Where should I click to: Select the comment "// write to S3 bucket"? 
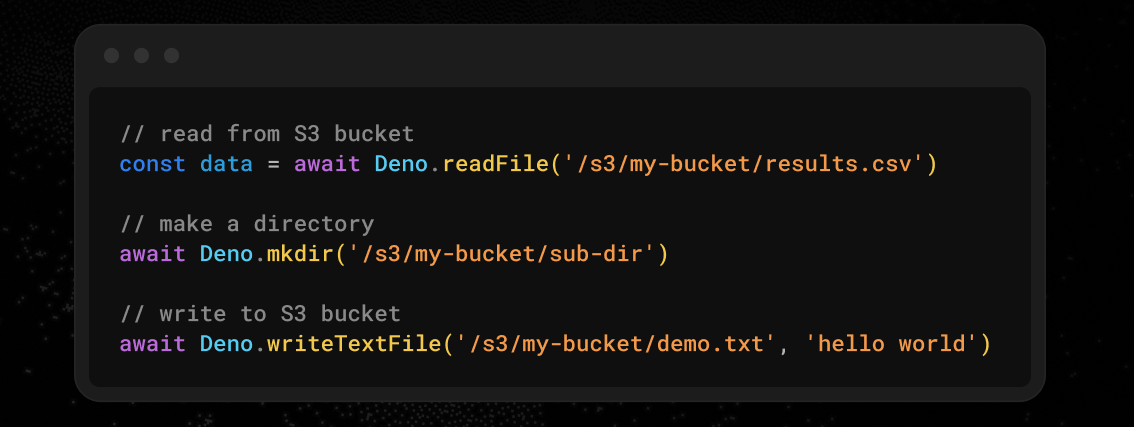[260, 313]
